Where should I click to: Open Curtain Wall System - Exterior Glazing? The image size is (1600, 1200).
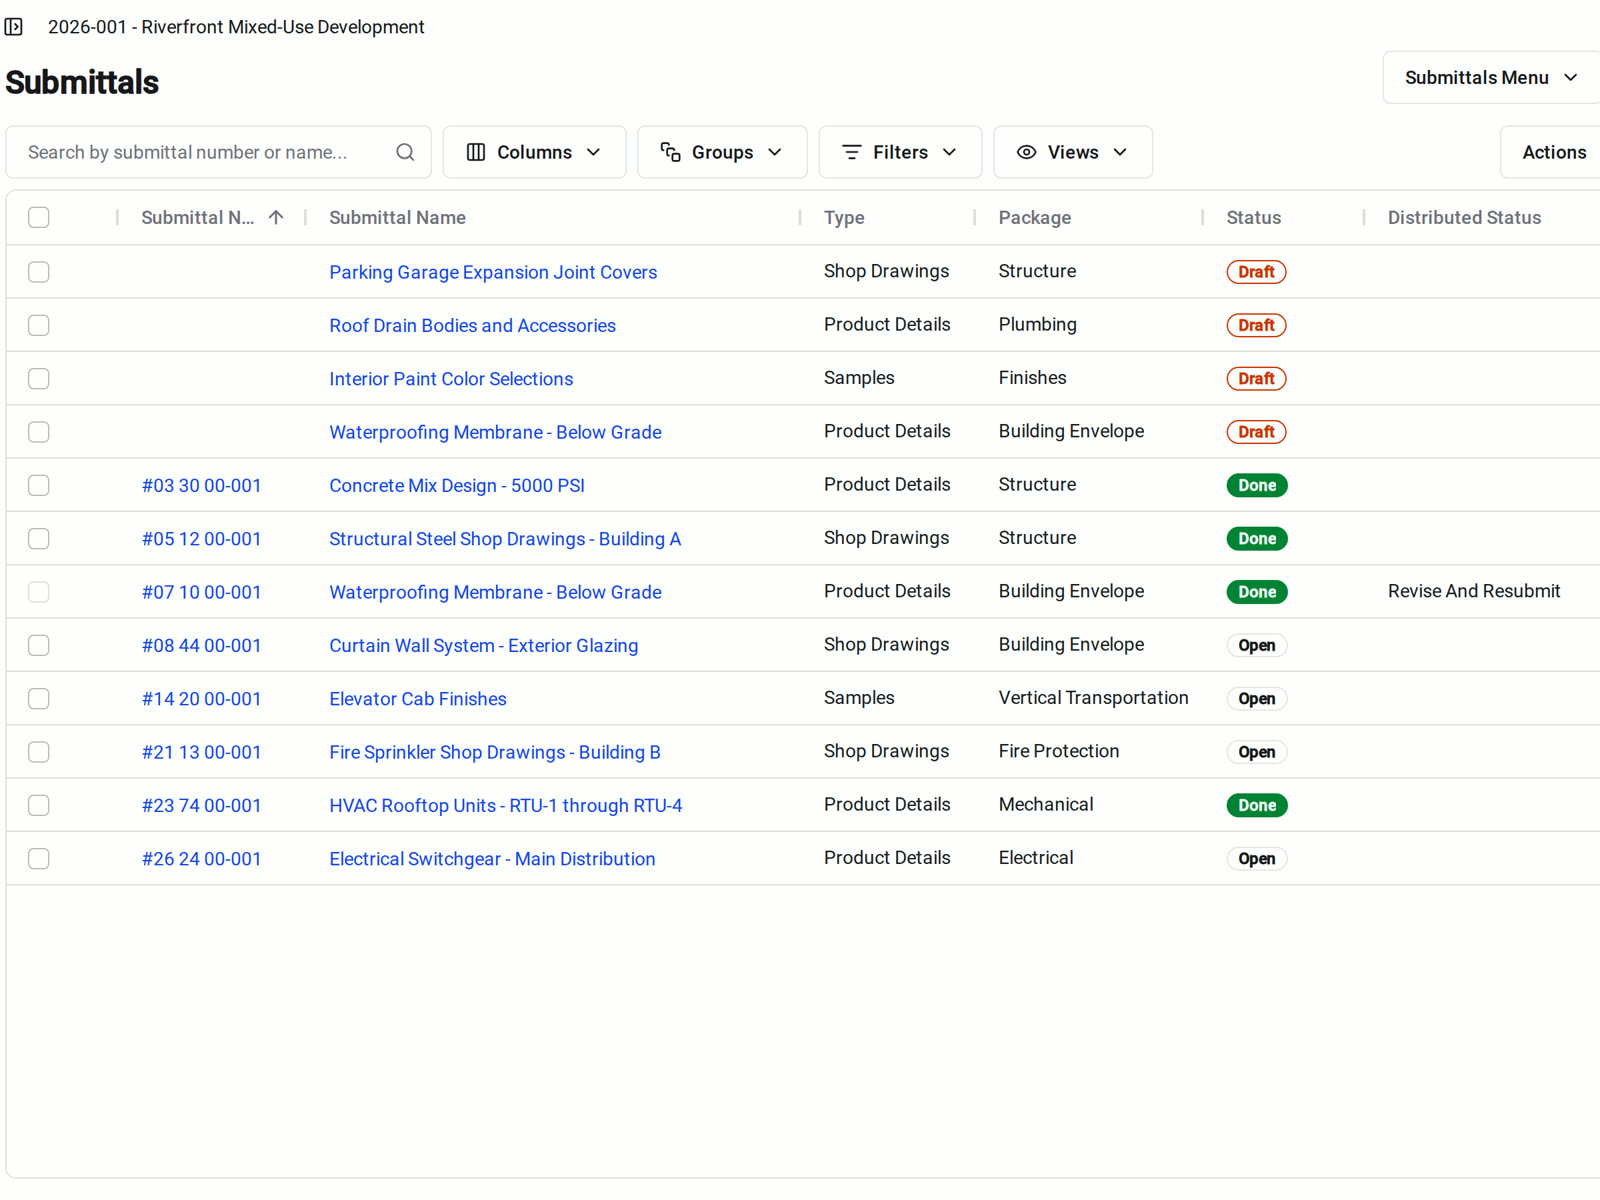(x=484, y=645)
